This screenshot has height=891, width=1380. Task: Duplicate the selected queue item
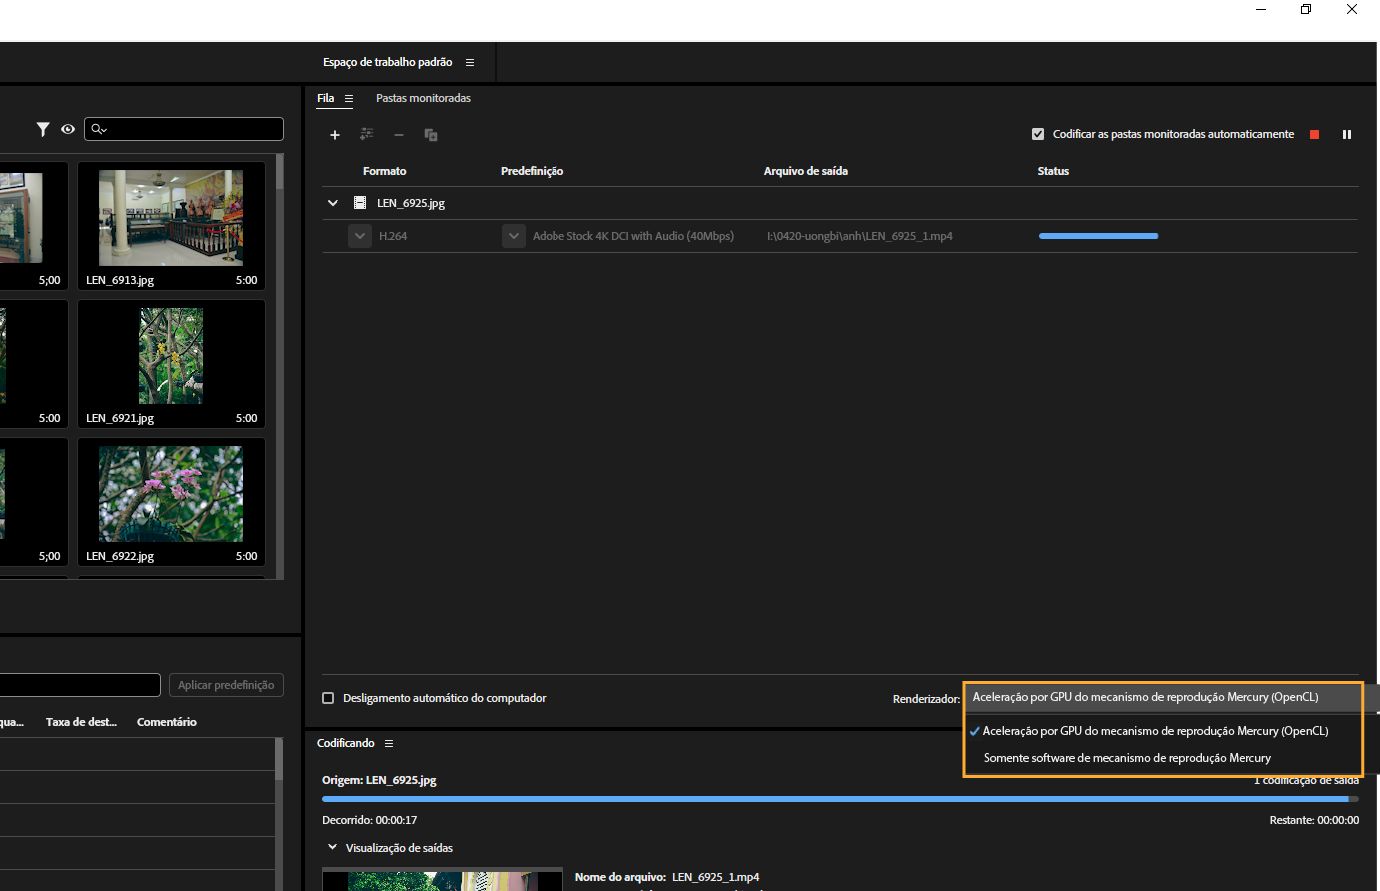pos(430,134)
